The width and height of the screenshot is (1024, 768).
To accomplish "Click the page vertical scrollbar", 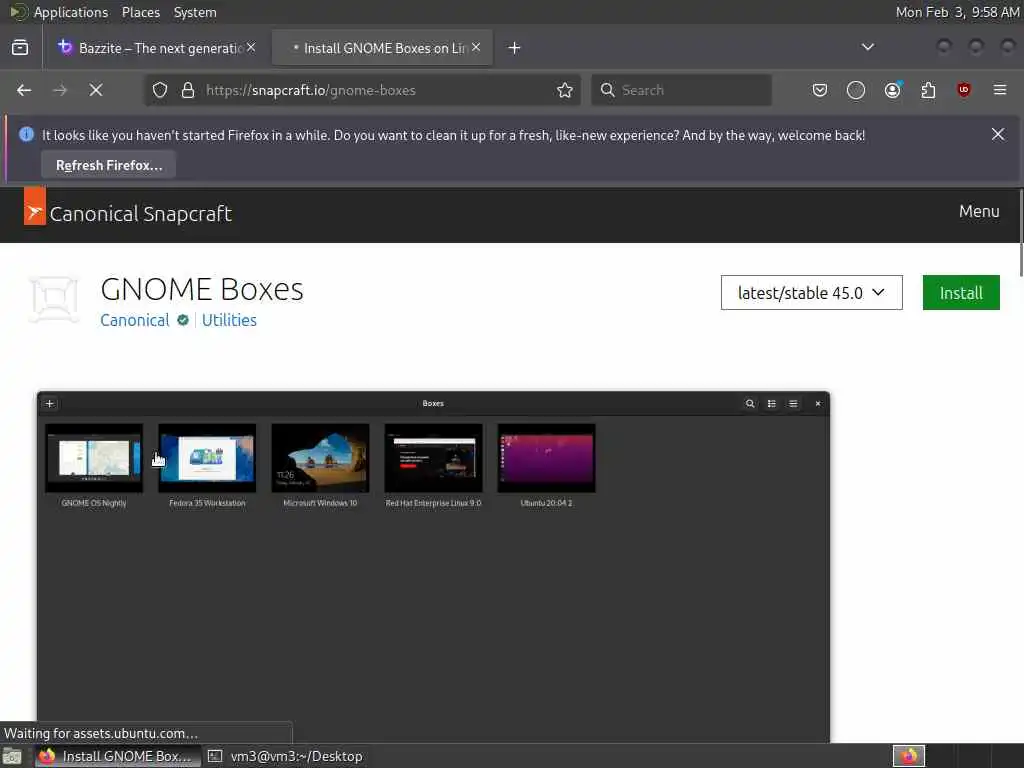I will [x=1021, y=233].
